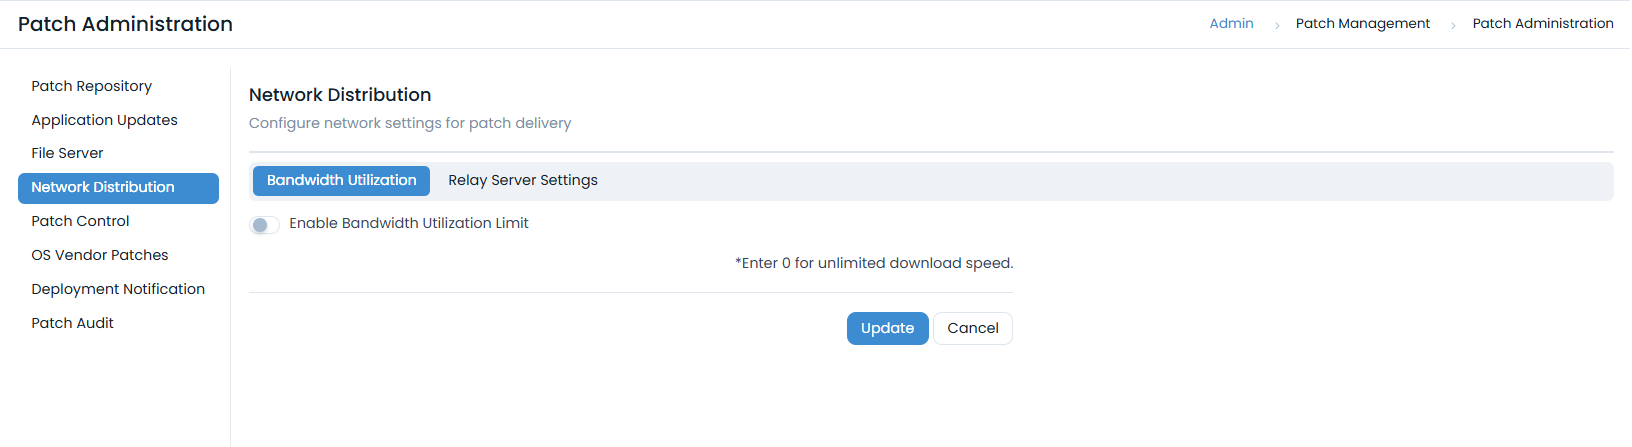Click the Patch Administration page title

(125, 24)
